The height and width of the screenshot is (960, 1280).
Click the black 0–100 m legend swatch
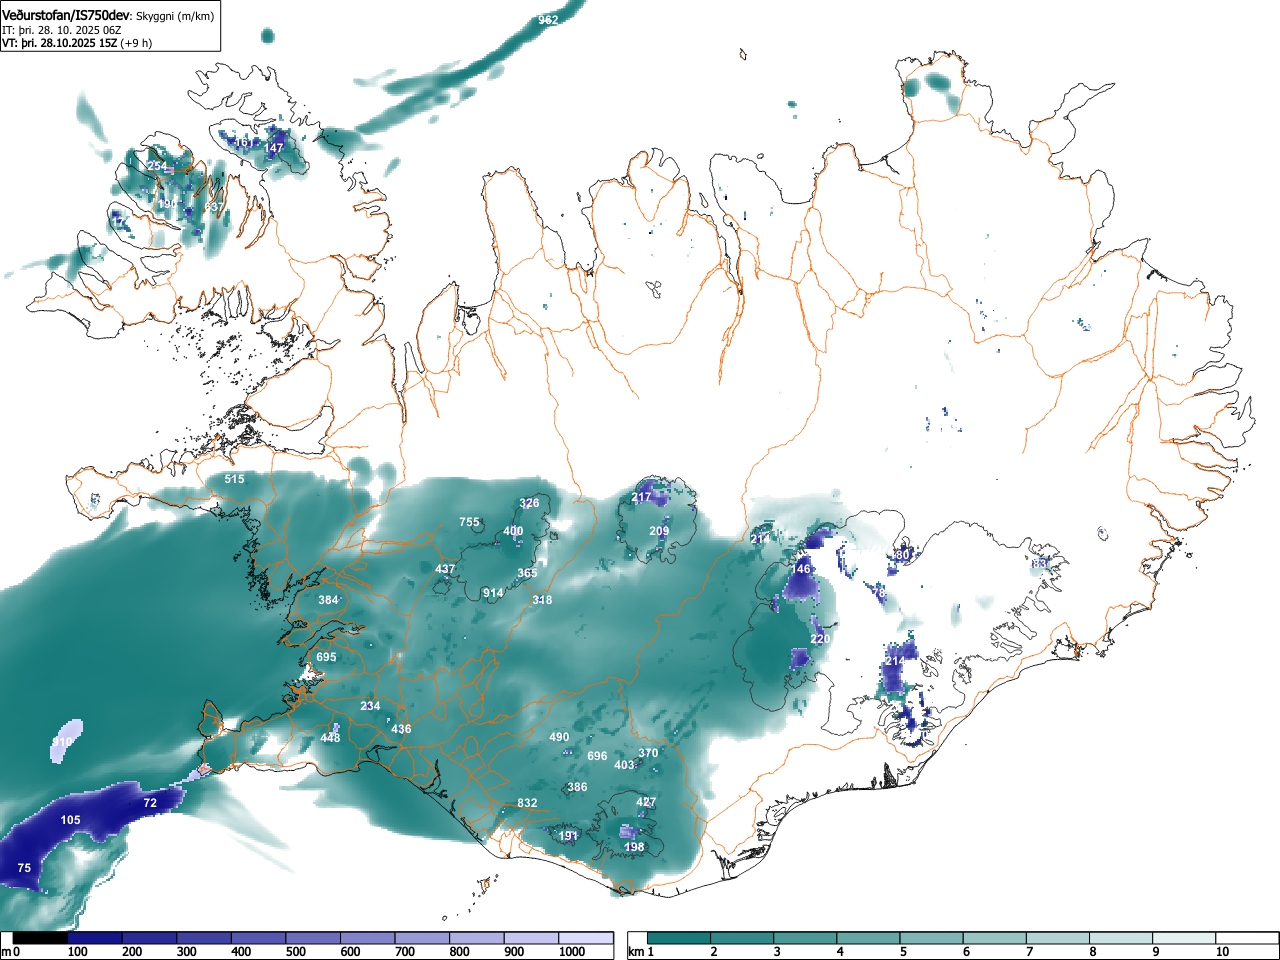pyautogui.click(x=40, y=938)
